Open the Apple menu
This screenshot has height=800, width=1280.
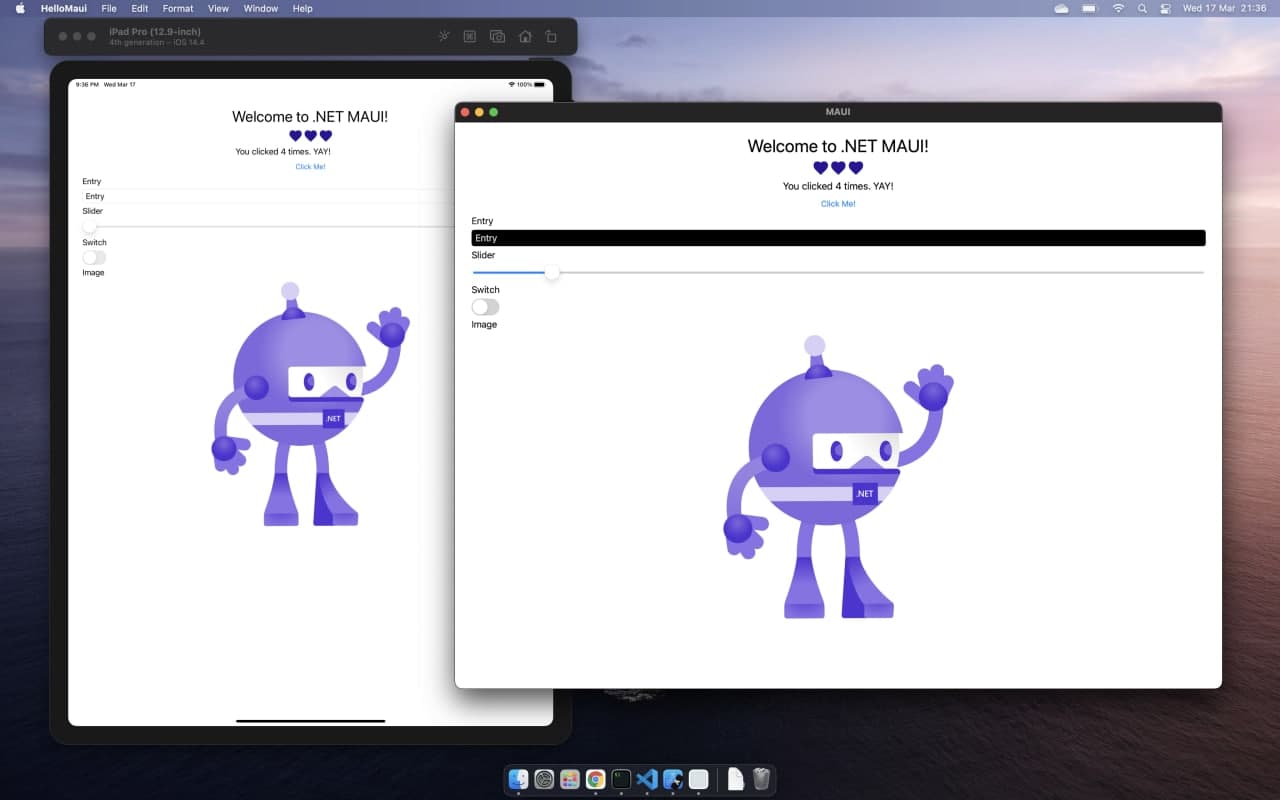point(20,8)
